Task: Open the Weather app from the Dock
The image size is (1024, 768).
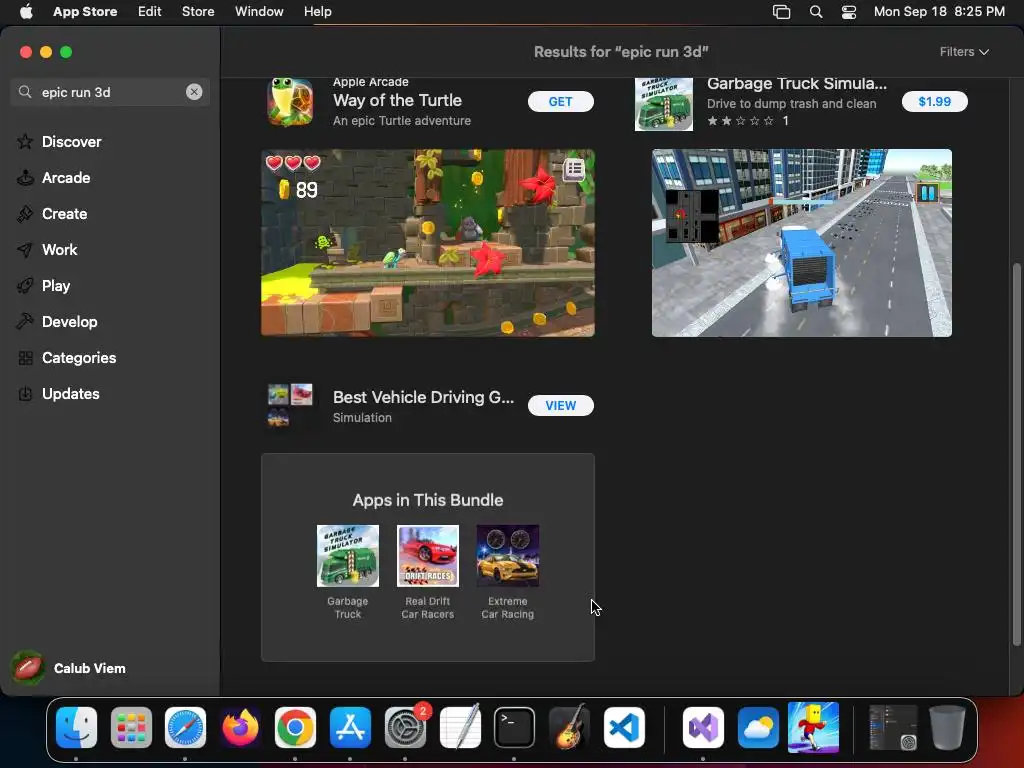Action: point(758,727)
